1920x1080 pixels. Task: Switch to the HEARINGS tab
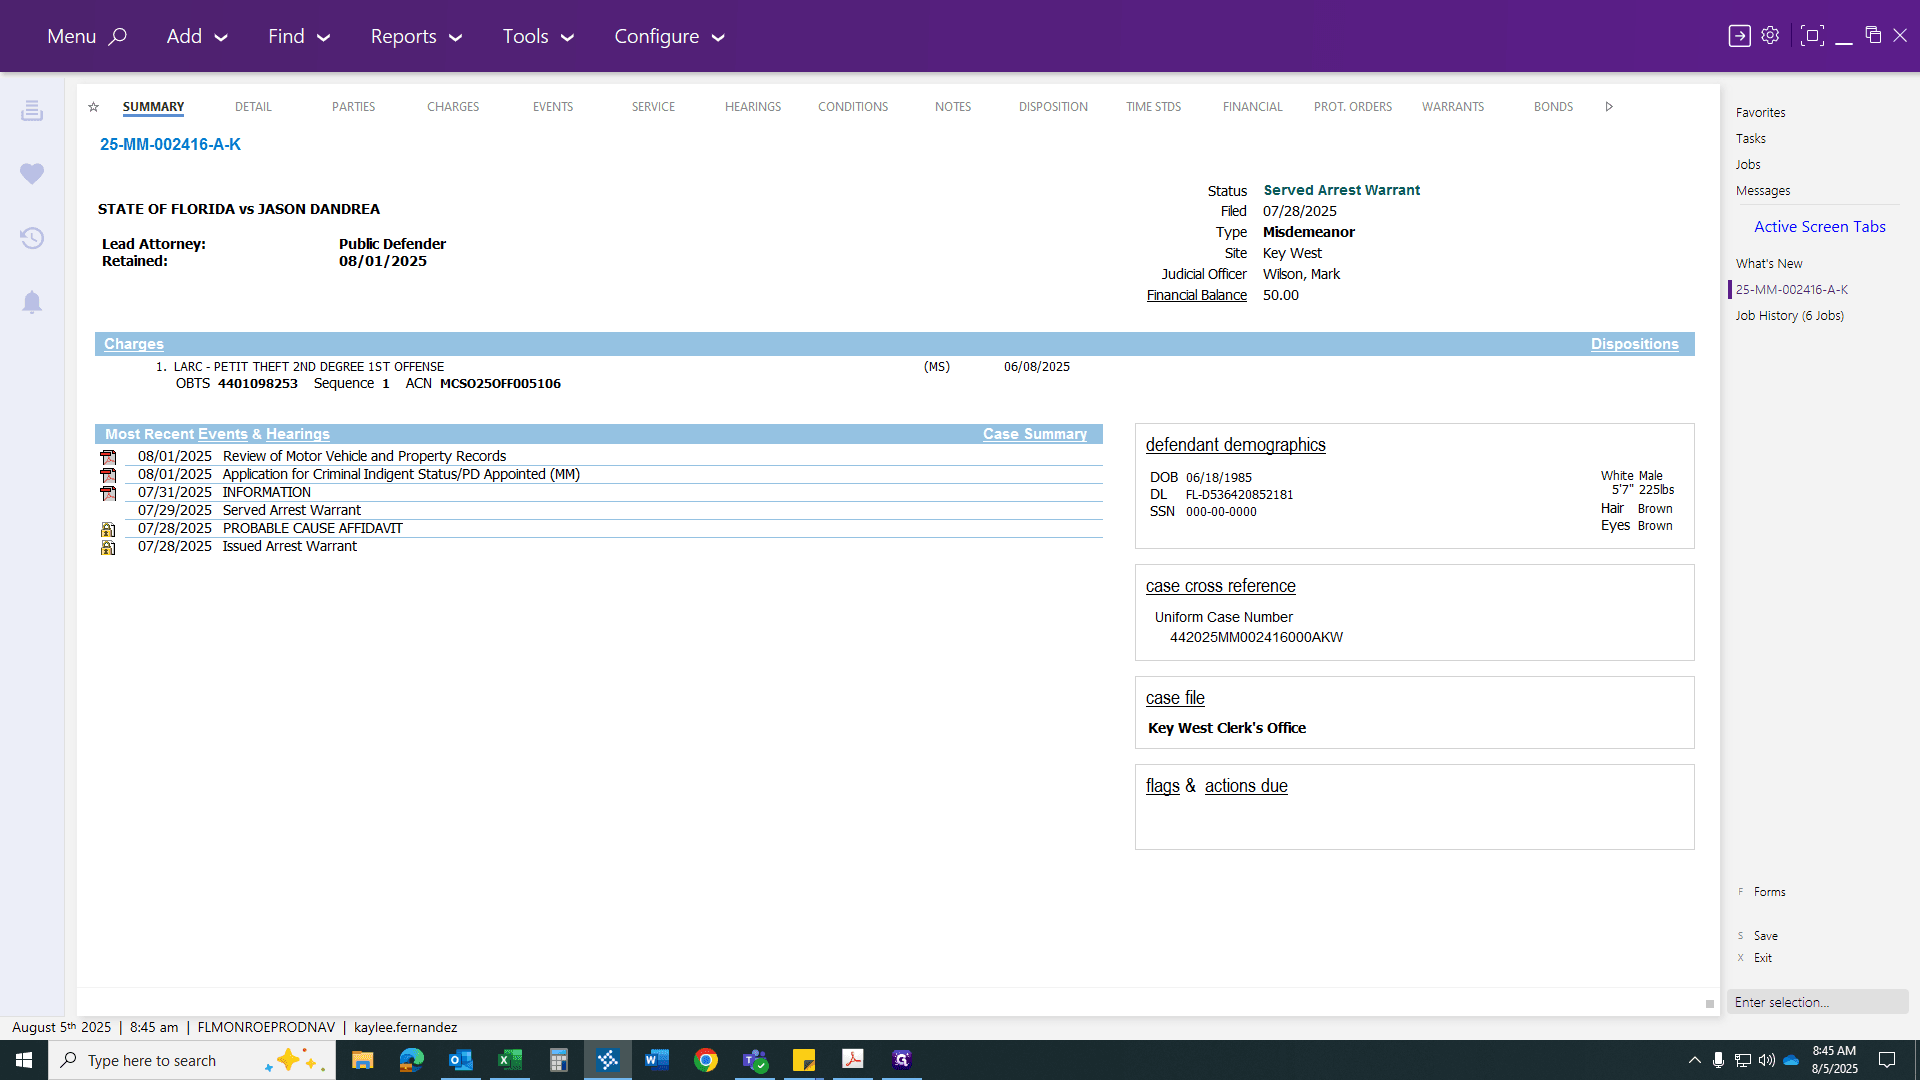pyautogui.click(x=753, y=107)
